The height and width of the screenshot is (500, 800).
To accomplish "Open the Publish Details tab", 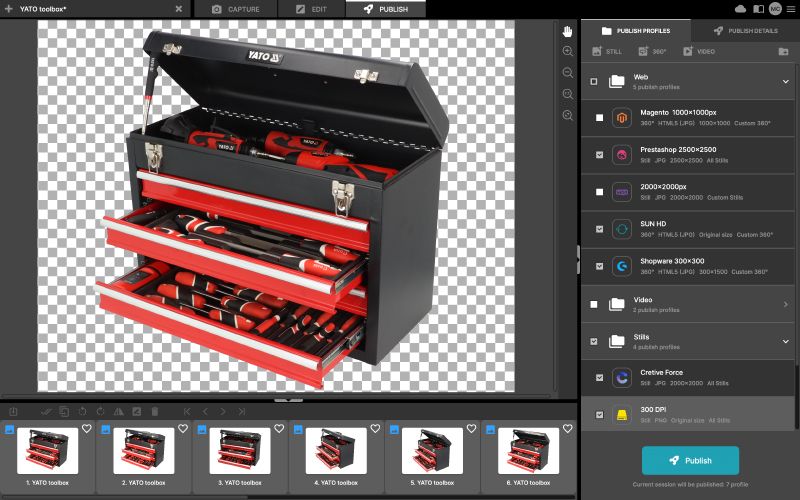I will coord(745,31).
